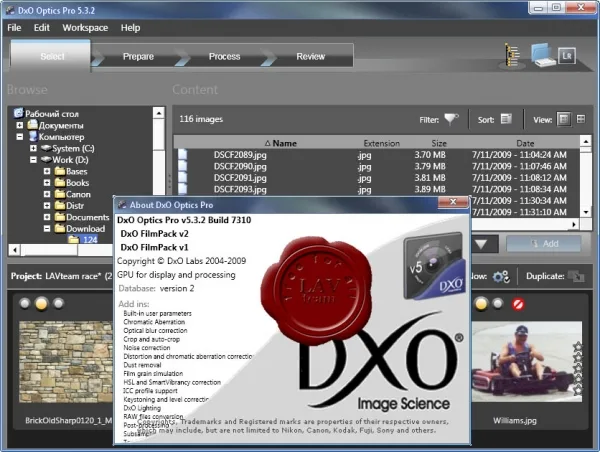Viewport: 600px width, 452px height.
Task: Collapse the Work (D:) drive node
Action: click(x=33, y=160)
